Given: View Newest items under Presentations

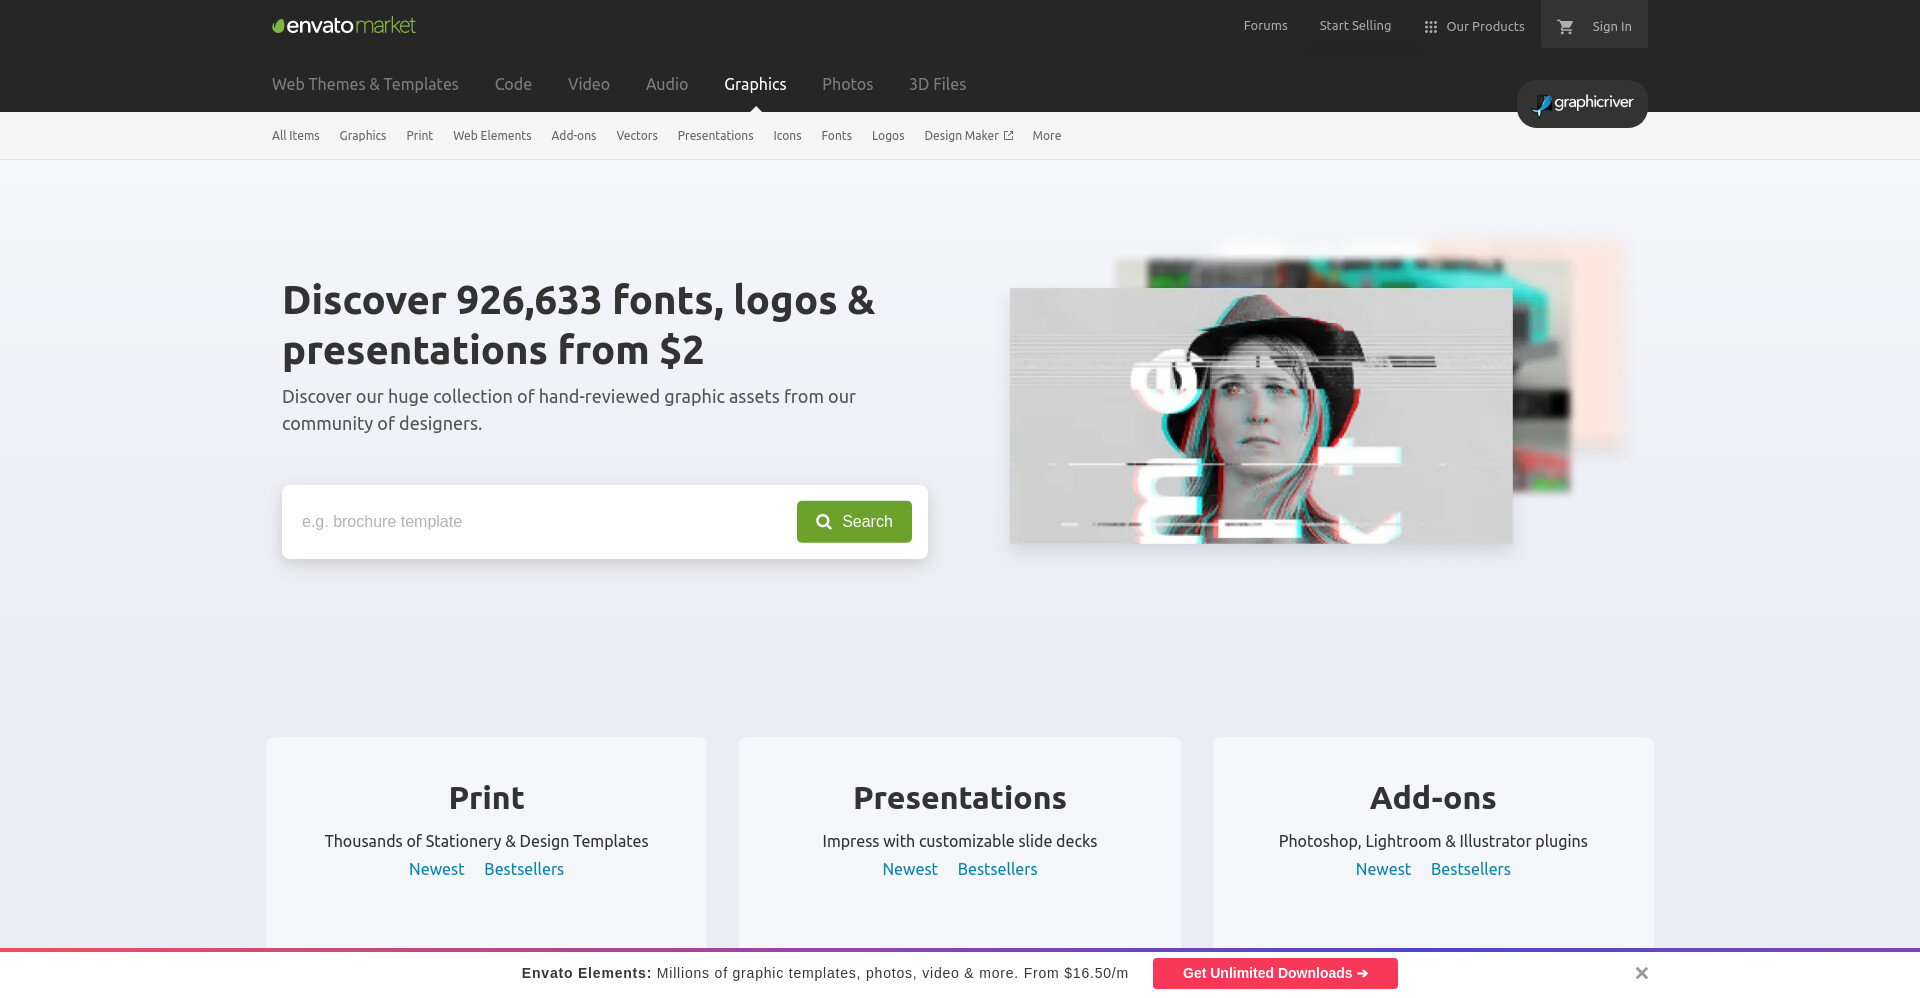Looking at the screenshot, I should coord(910,870).
